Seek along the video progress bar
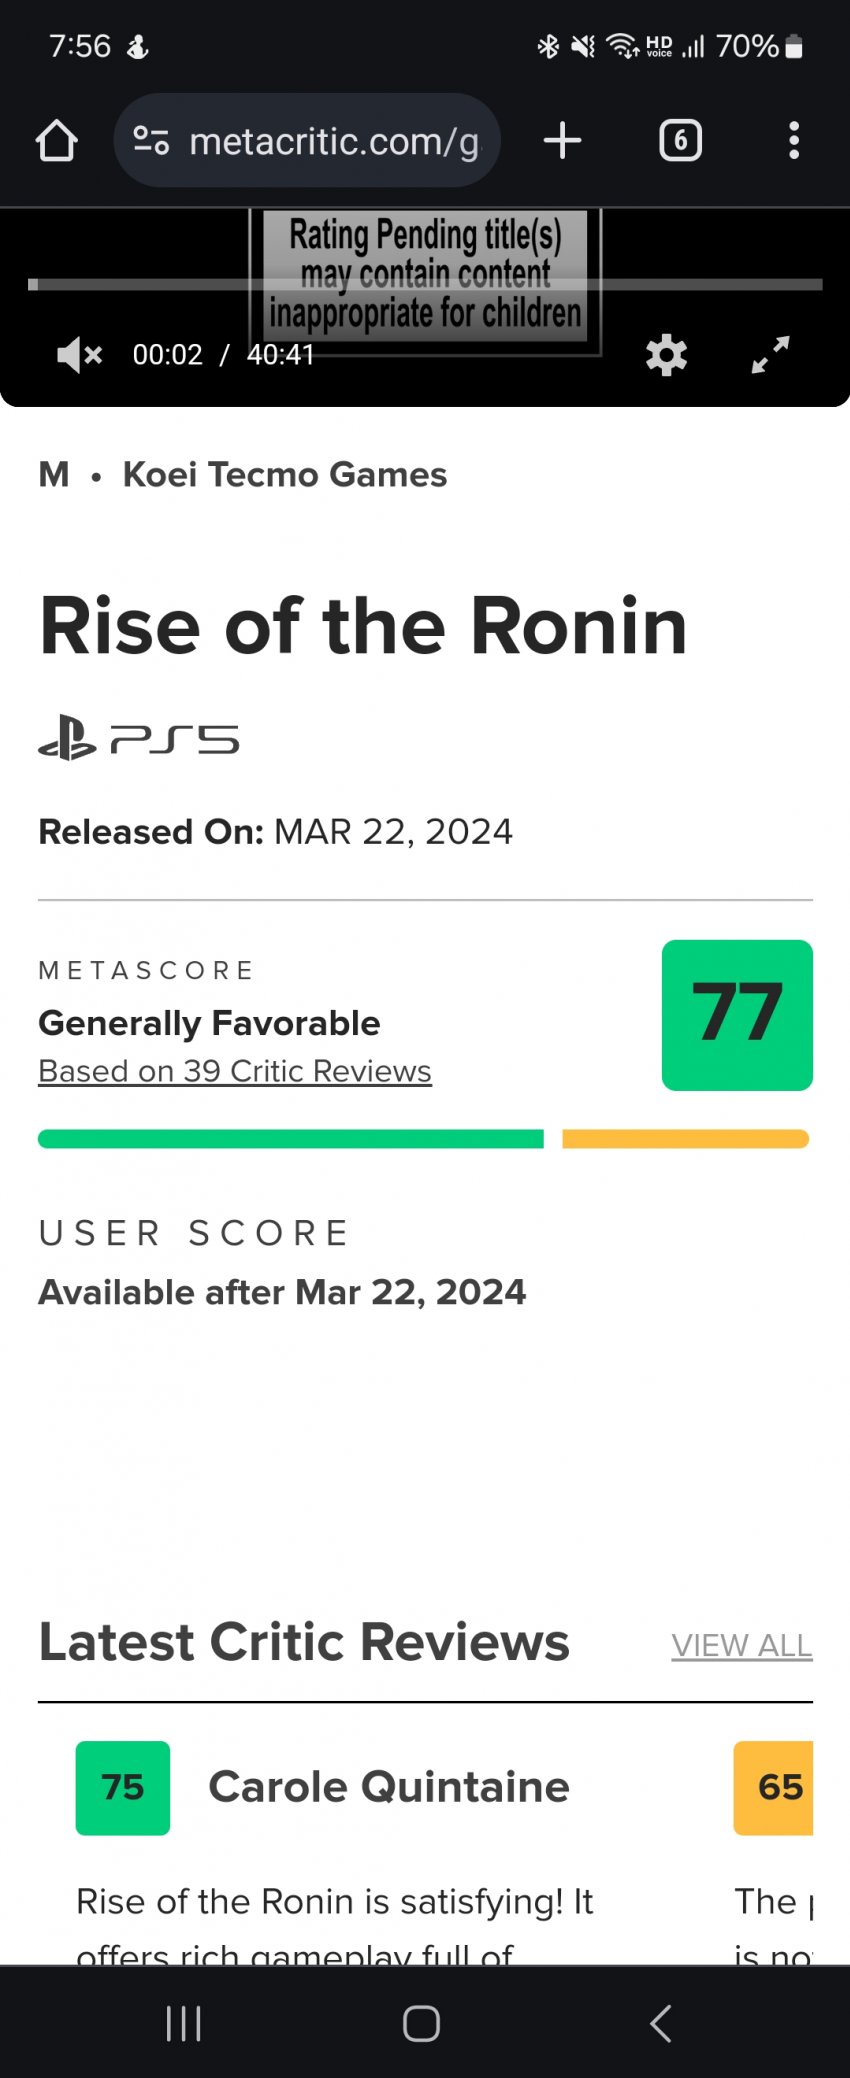850x2078 pixels. click(x=425, y=285)
